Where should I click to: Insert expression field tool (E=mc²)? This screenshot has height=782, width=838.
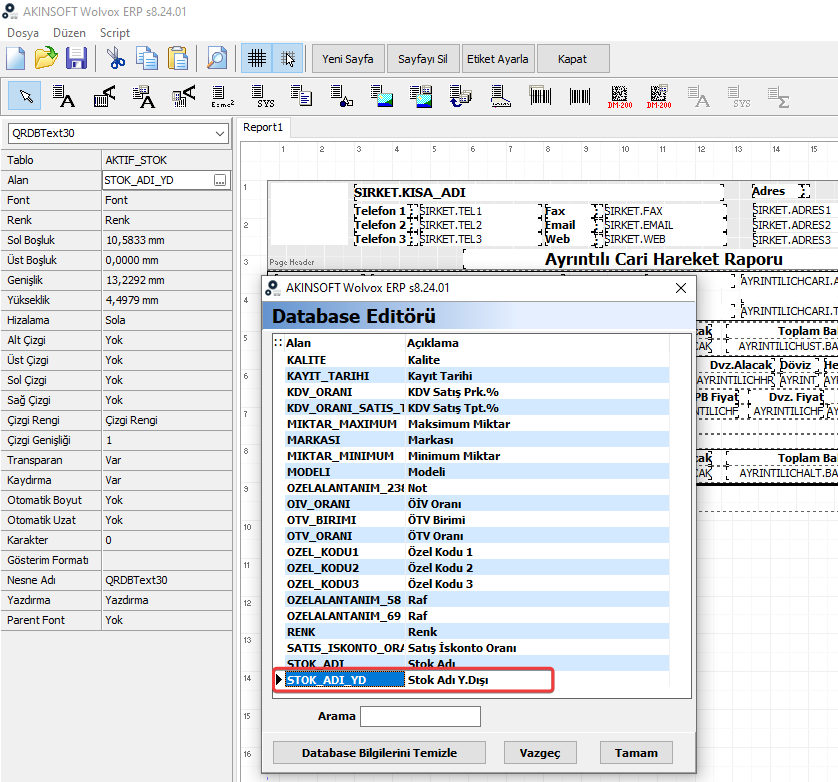pos(222,97)
